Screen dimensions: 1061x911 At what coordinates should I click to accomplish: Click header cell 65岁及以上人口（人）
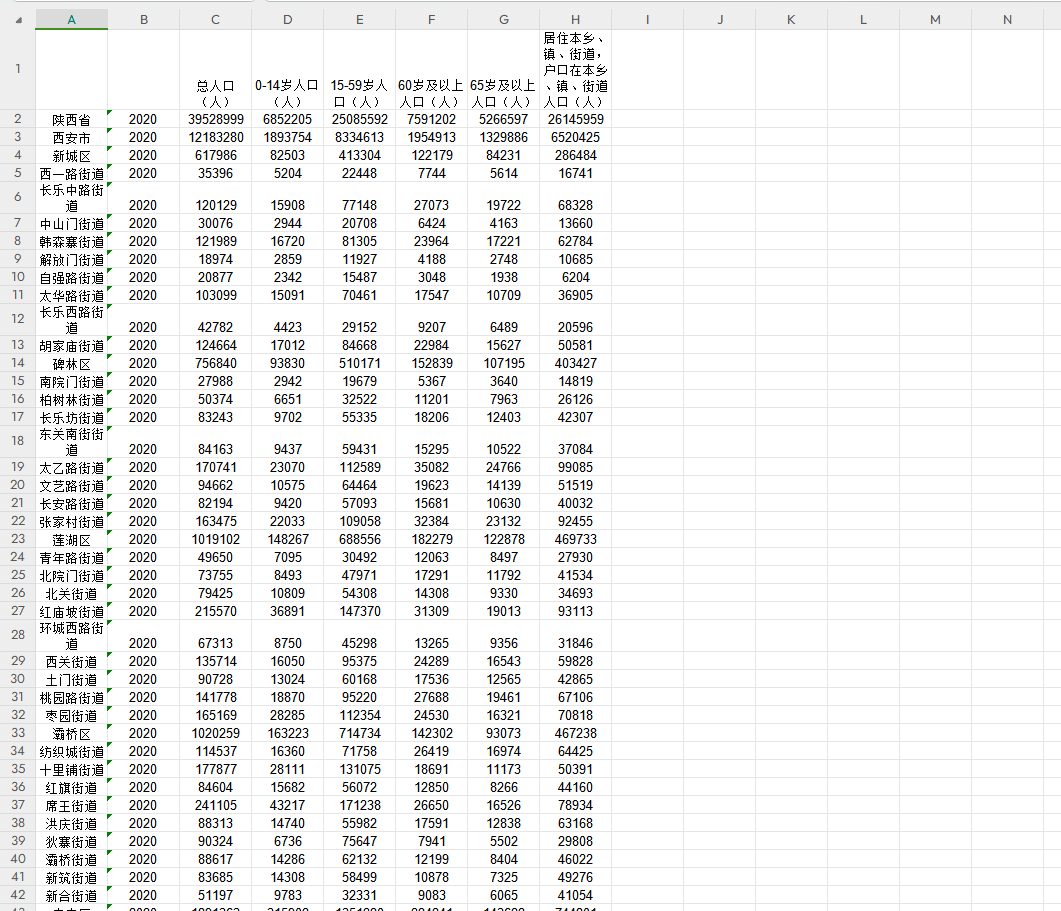[503, 70]
